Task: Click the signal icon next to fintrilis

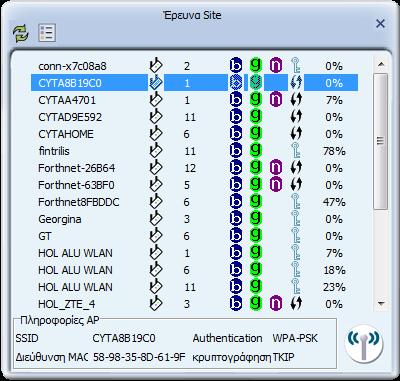Action: (155, 150)
